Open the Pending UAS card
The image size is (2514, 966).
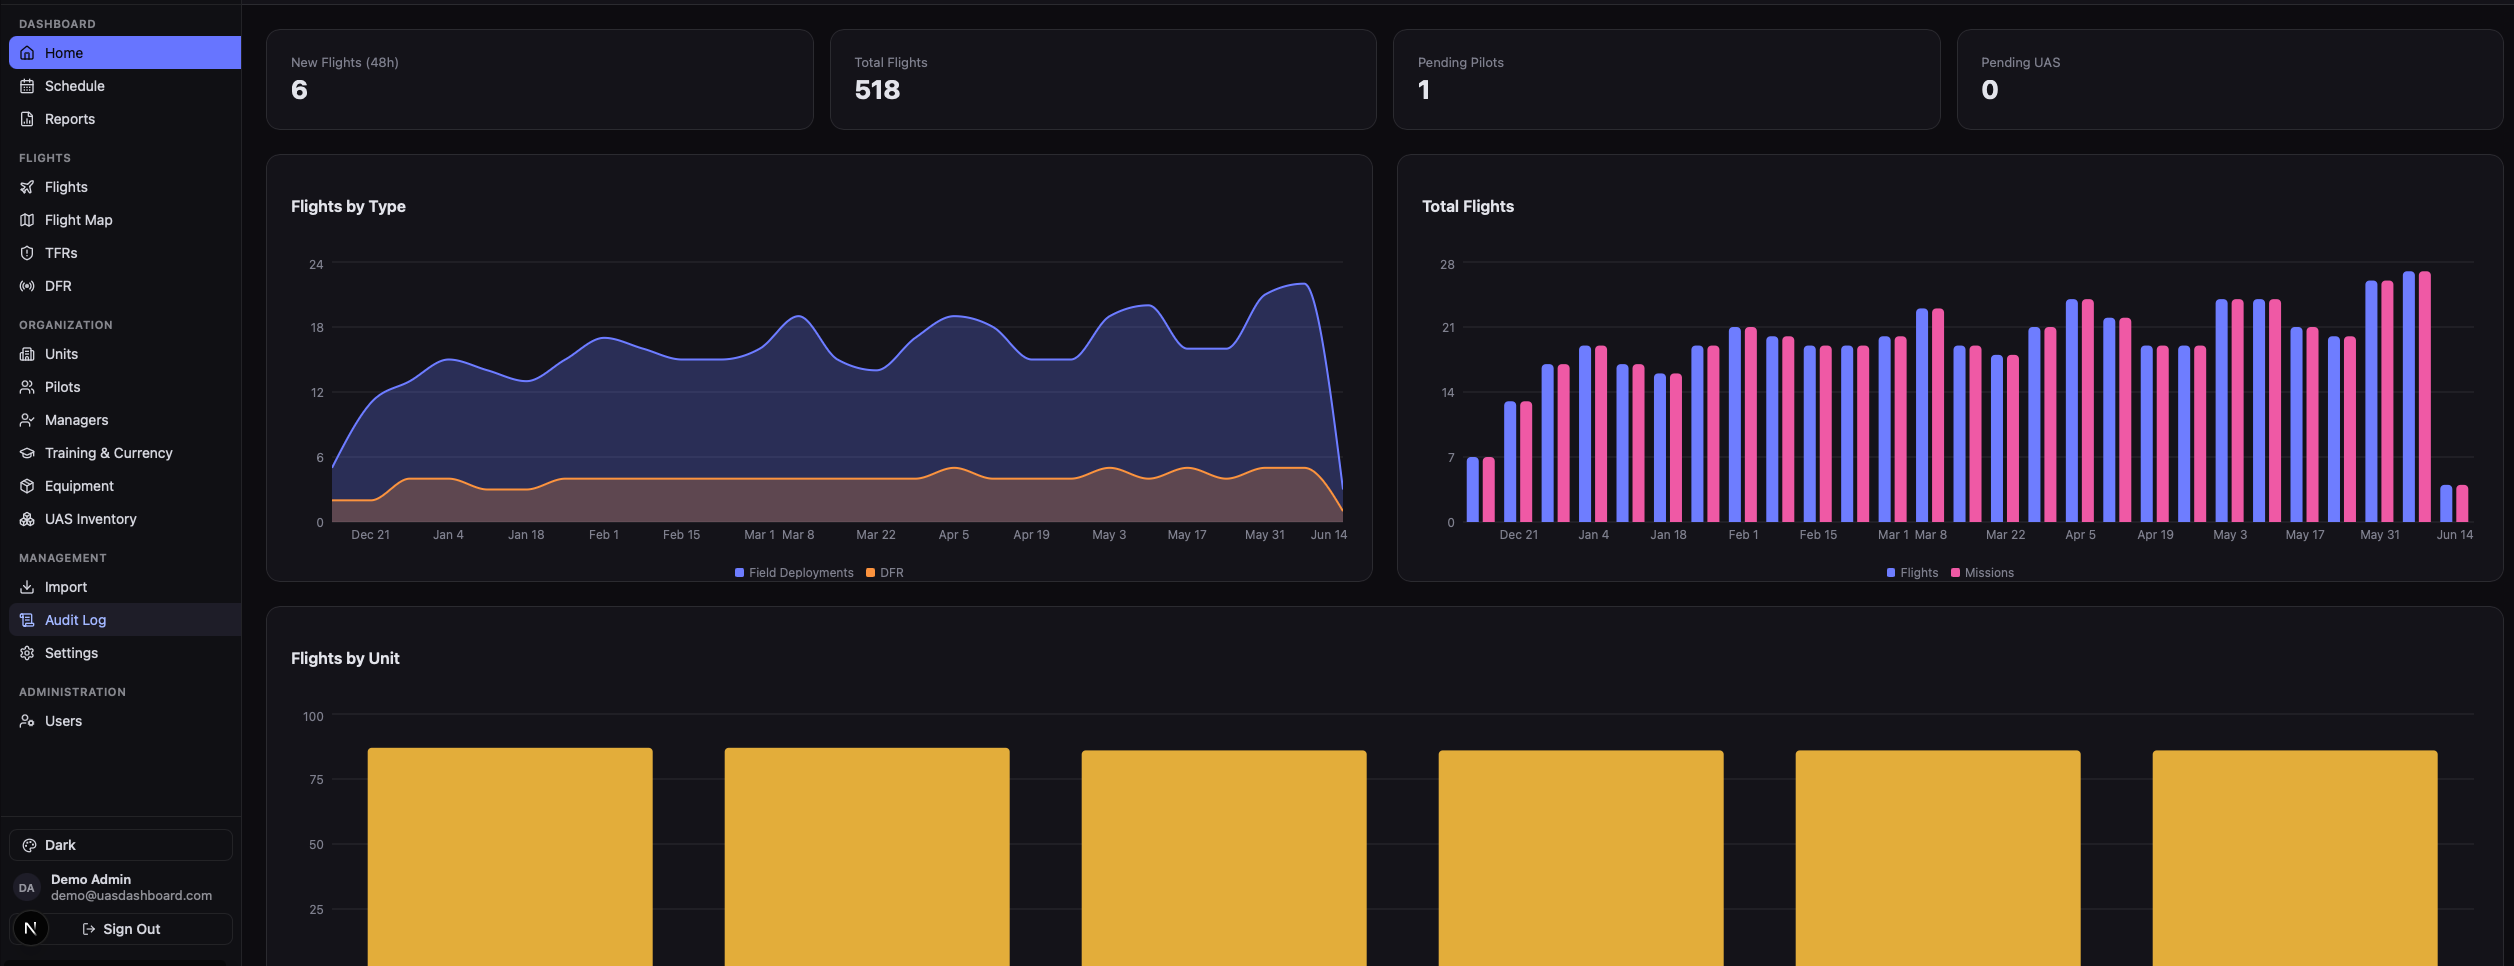pyautogui.click(x=2230, y=79)
